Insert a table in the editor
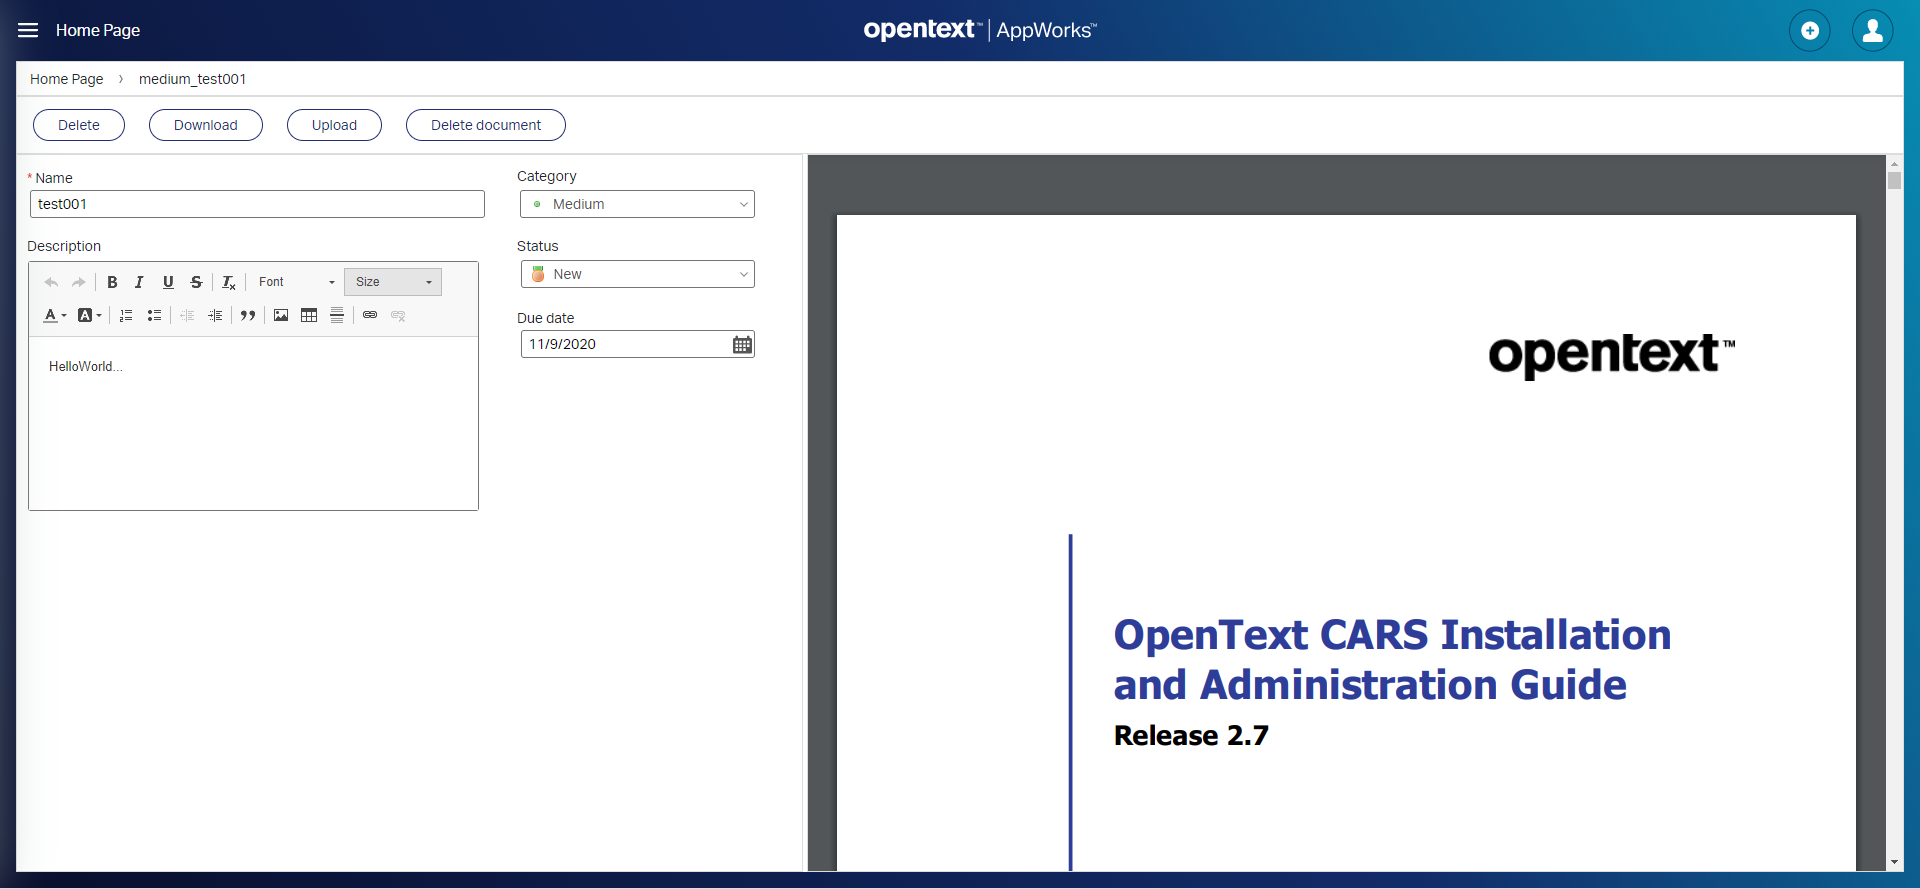1920x889 pixels. 309,316
